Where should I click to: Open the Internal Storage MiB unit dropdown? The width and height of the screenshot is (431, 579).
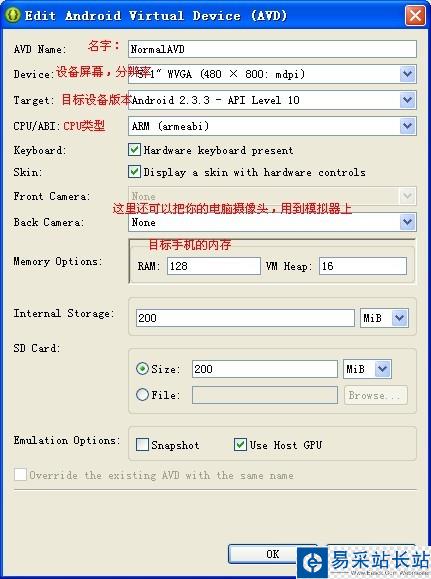(x=384, y=318)
